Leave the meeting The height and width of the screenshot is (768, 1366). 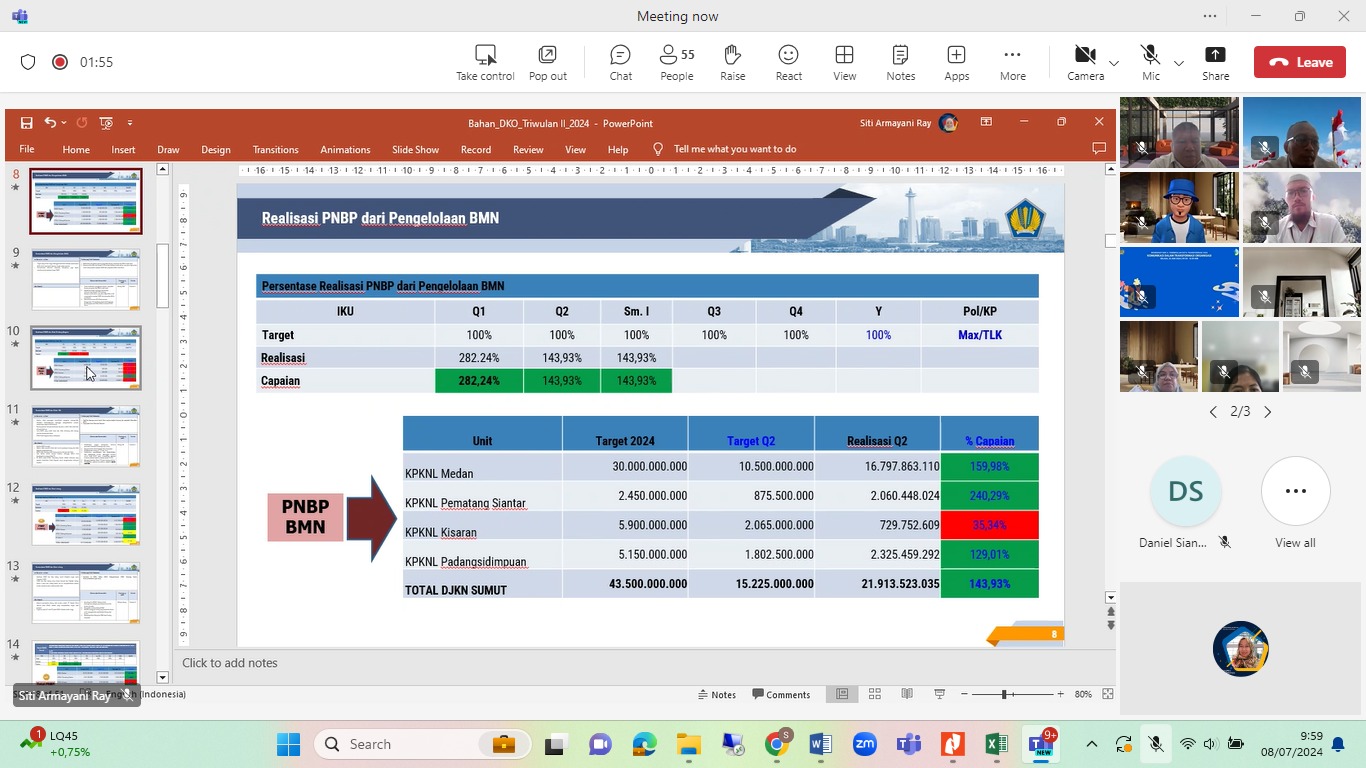1299,62
